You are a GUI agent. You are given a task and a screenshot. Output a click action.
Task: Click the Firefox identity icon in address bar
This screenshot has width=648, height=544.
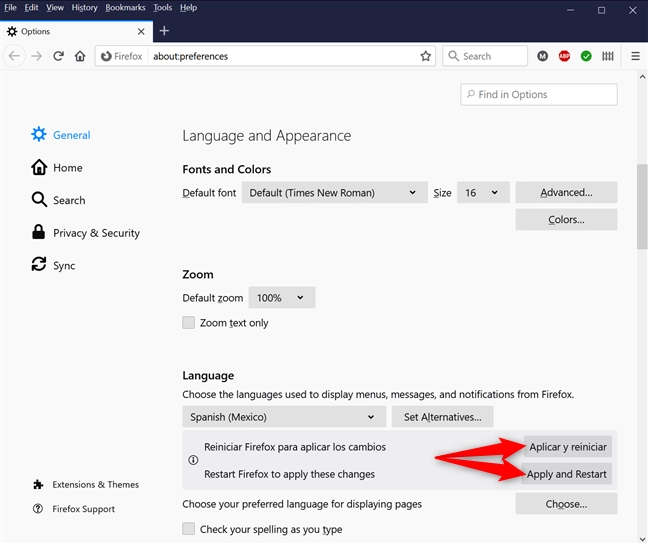(106, 56)
